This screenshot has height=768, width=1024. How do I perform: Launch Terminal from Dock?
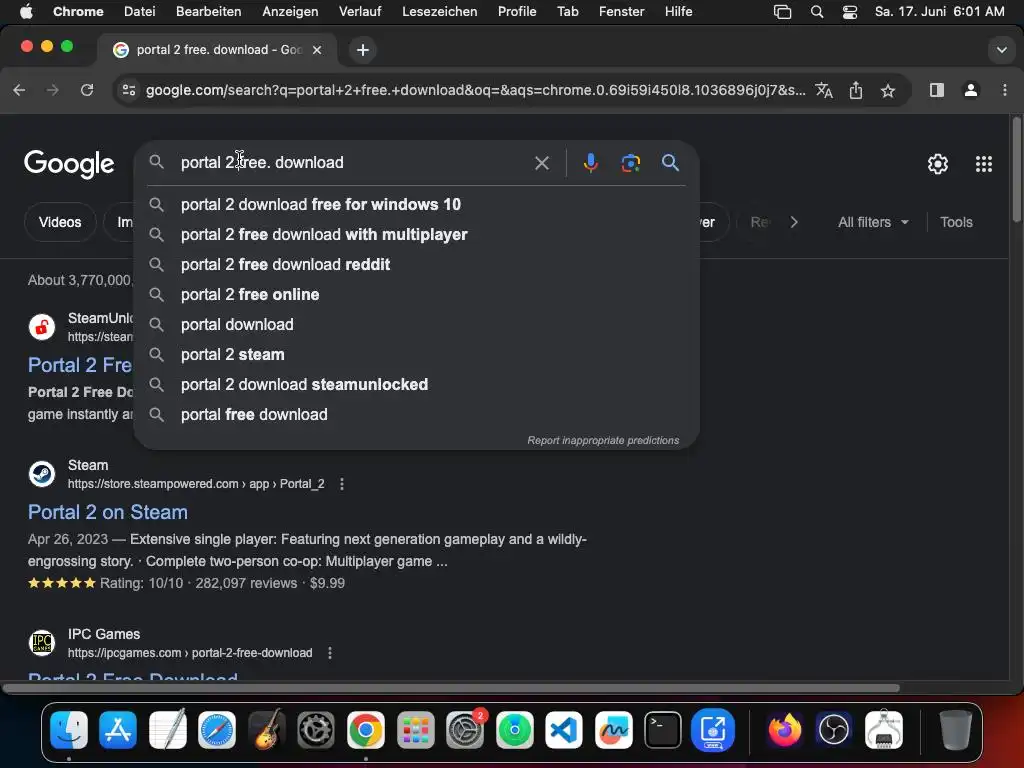[x=663, y=729]
